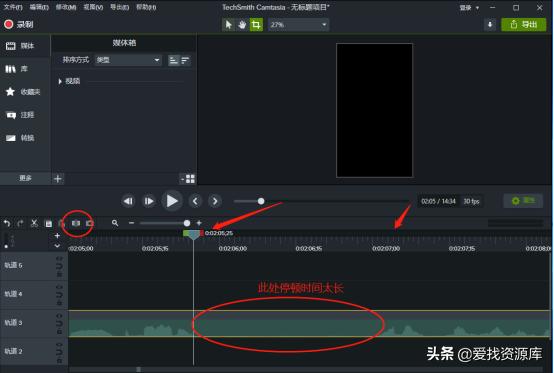Open the 登录 sign-in dropdown
Image resolution: width=554 pixels, height=373 pixels.
coord(469,8)
